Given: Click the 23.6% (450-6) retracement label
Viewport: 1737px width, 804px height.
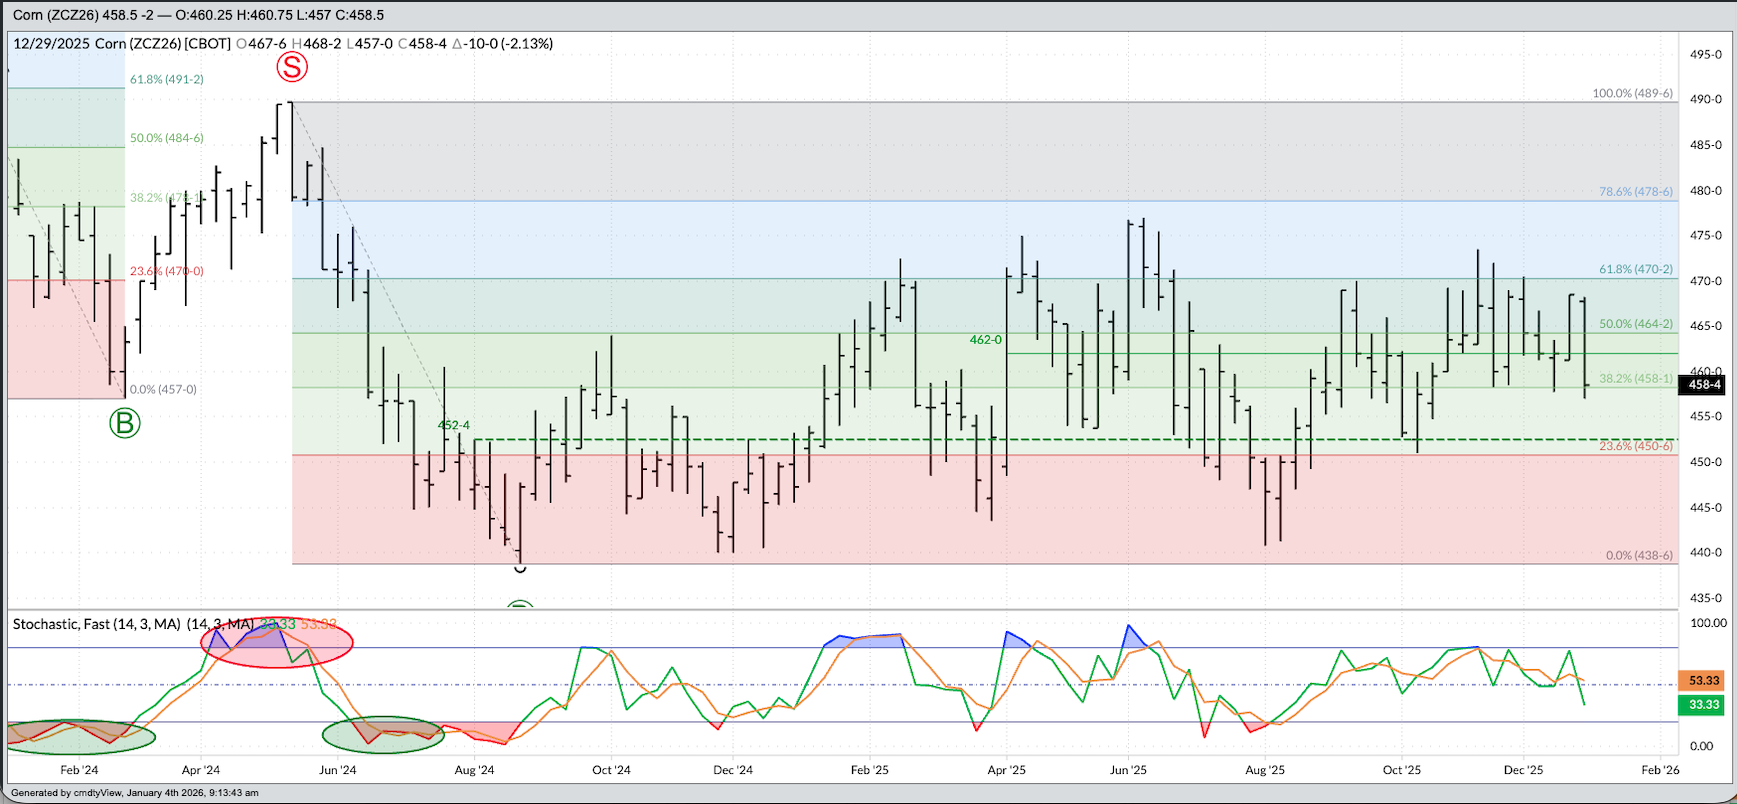Looking at the screenshot, I should tap(1635, 446).
